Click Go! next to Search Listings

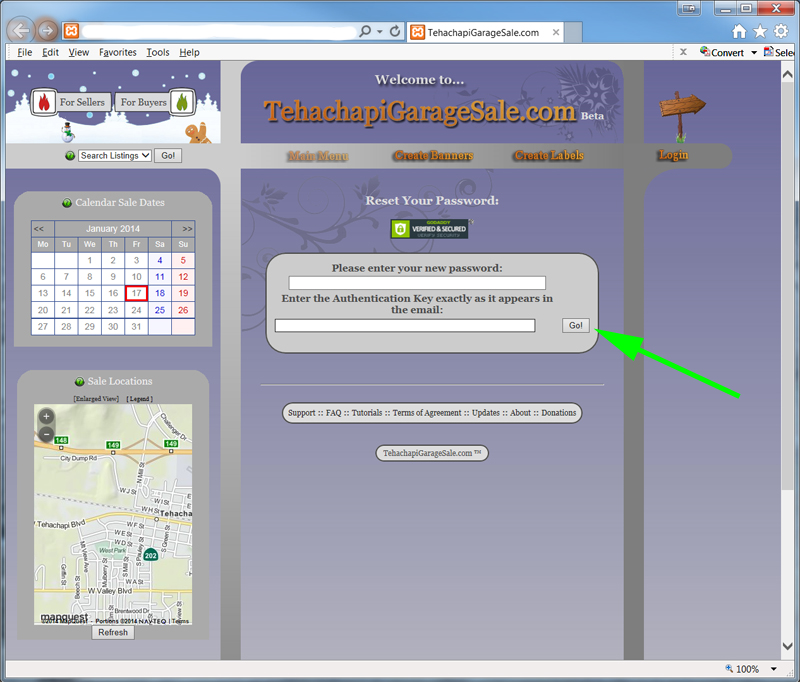tap(168, 156)
